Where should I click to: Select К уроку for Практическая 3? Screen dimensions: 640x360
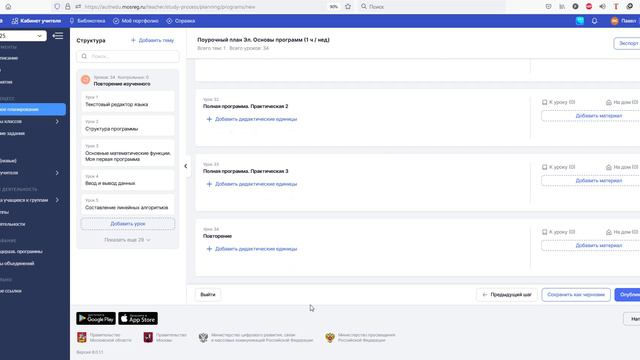click(x=558, y=167)
